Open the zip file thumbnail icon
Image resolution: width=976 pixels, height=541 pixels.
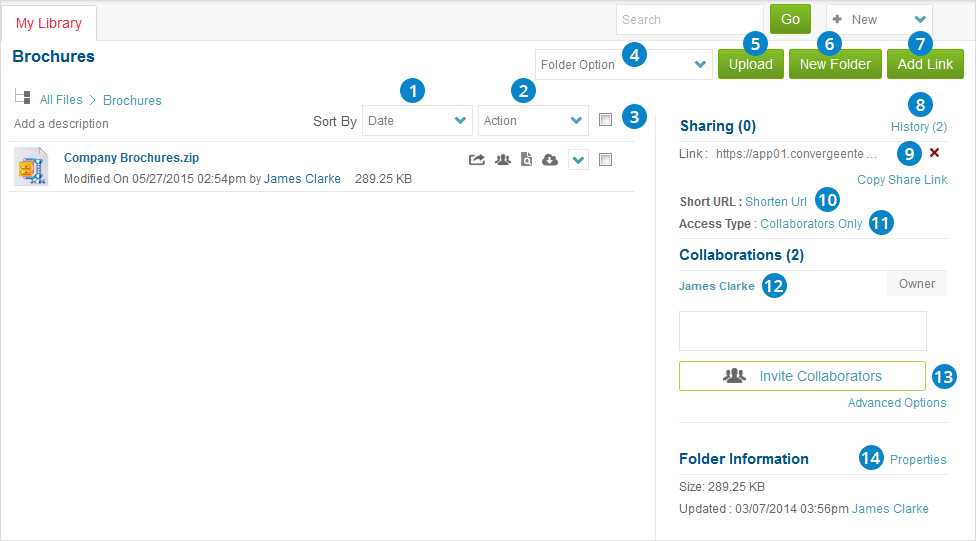coord(31,166)
